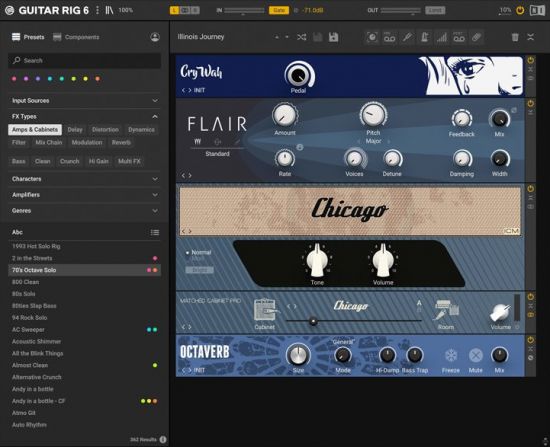550x447 pixels.
Task: Open the three-dot main menu
Action: tap(98, 10)
